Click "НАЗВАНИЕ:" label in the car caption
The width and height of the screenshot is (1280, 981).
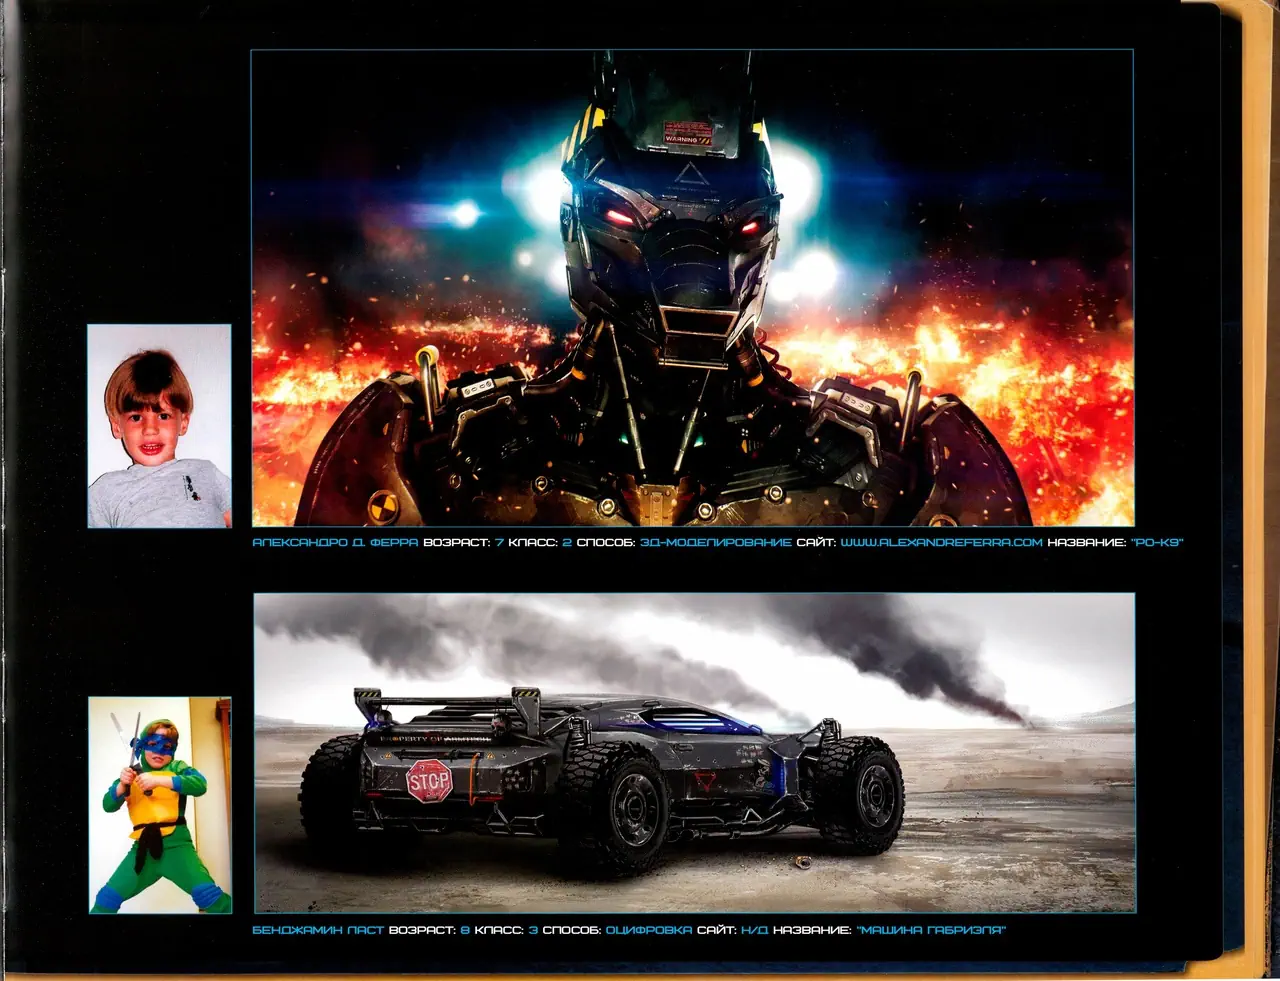812,930
